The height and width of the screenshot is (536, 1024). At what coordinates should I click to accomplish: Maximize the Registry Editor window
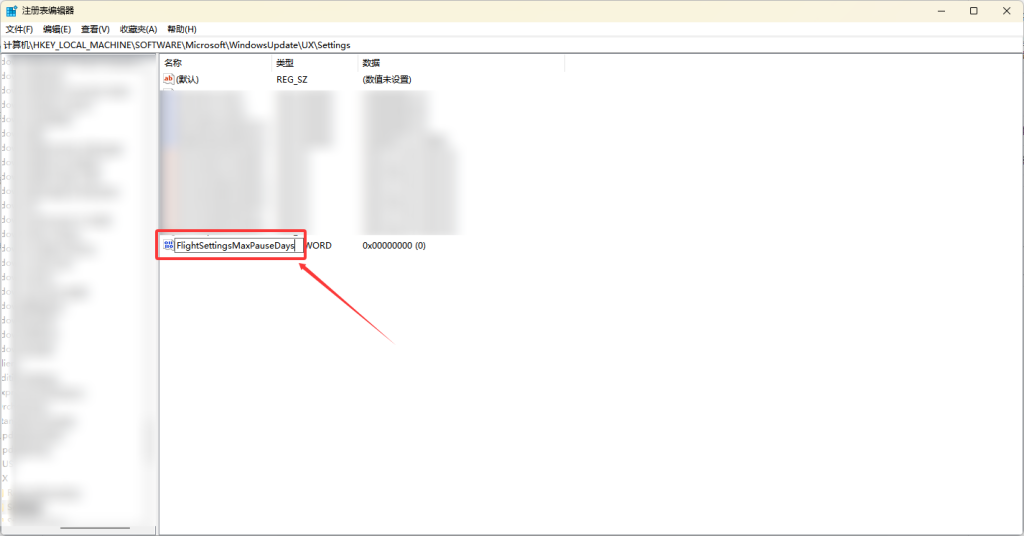[973, 10]
